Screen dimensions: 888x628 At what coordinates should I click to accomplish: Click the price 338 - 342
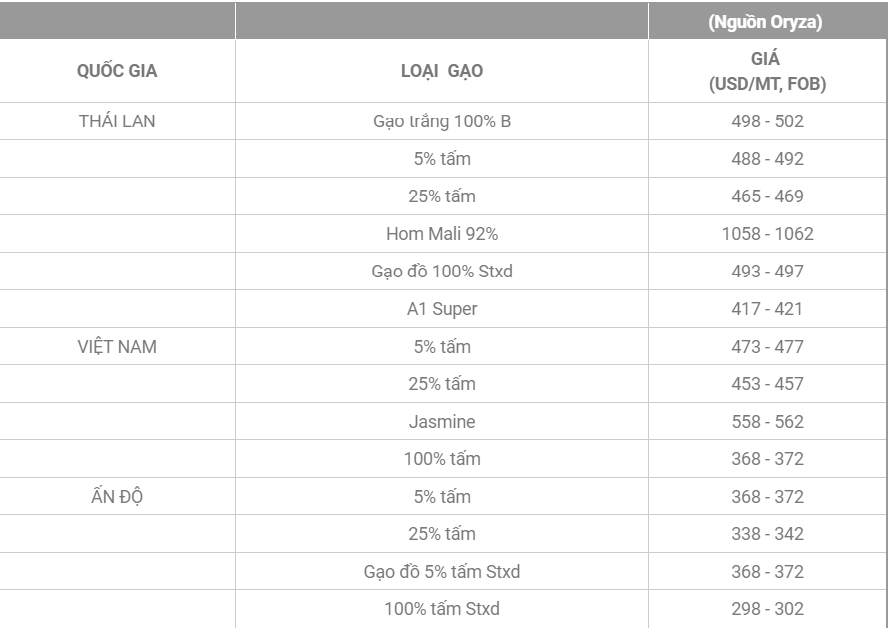(767, 534)
